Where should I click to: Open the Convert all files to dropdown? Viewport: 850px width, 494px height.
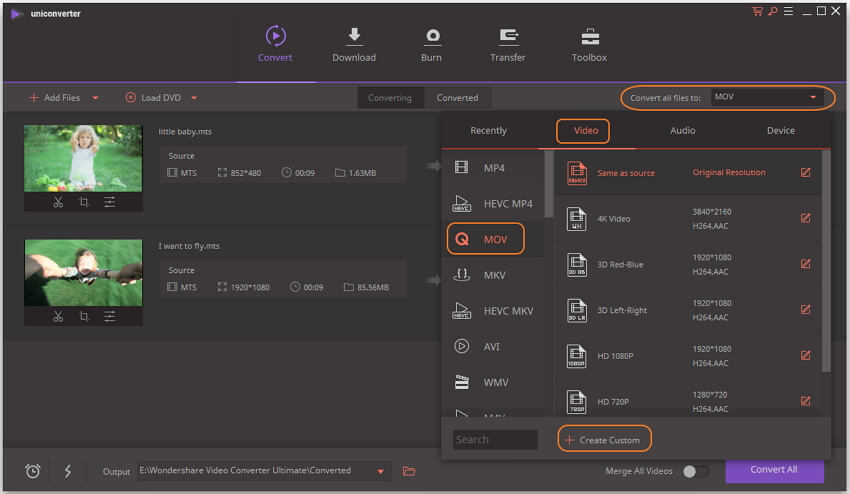[767, 97]
